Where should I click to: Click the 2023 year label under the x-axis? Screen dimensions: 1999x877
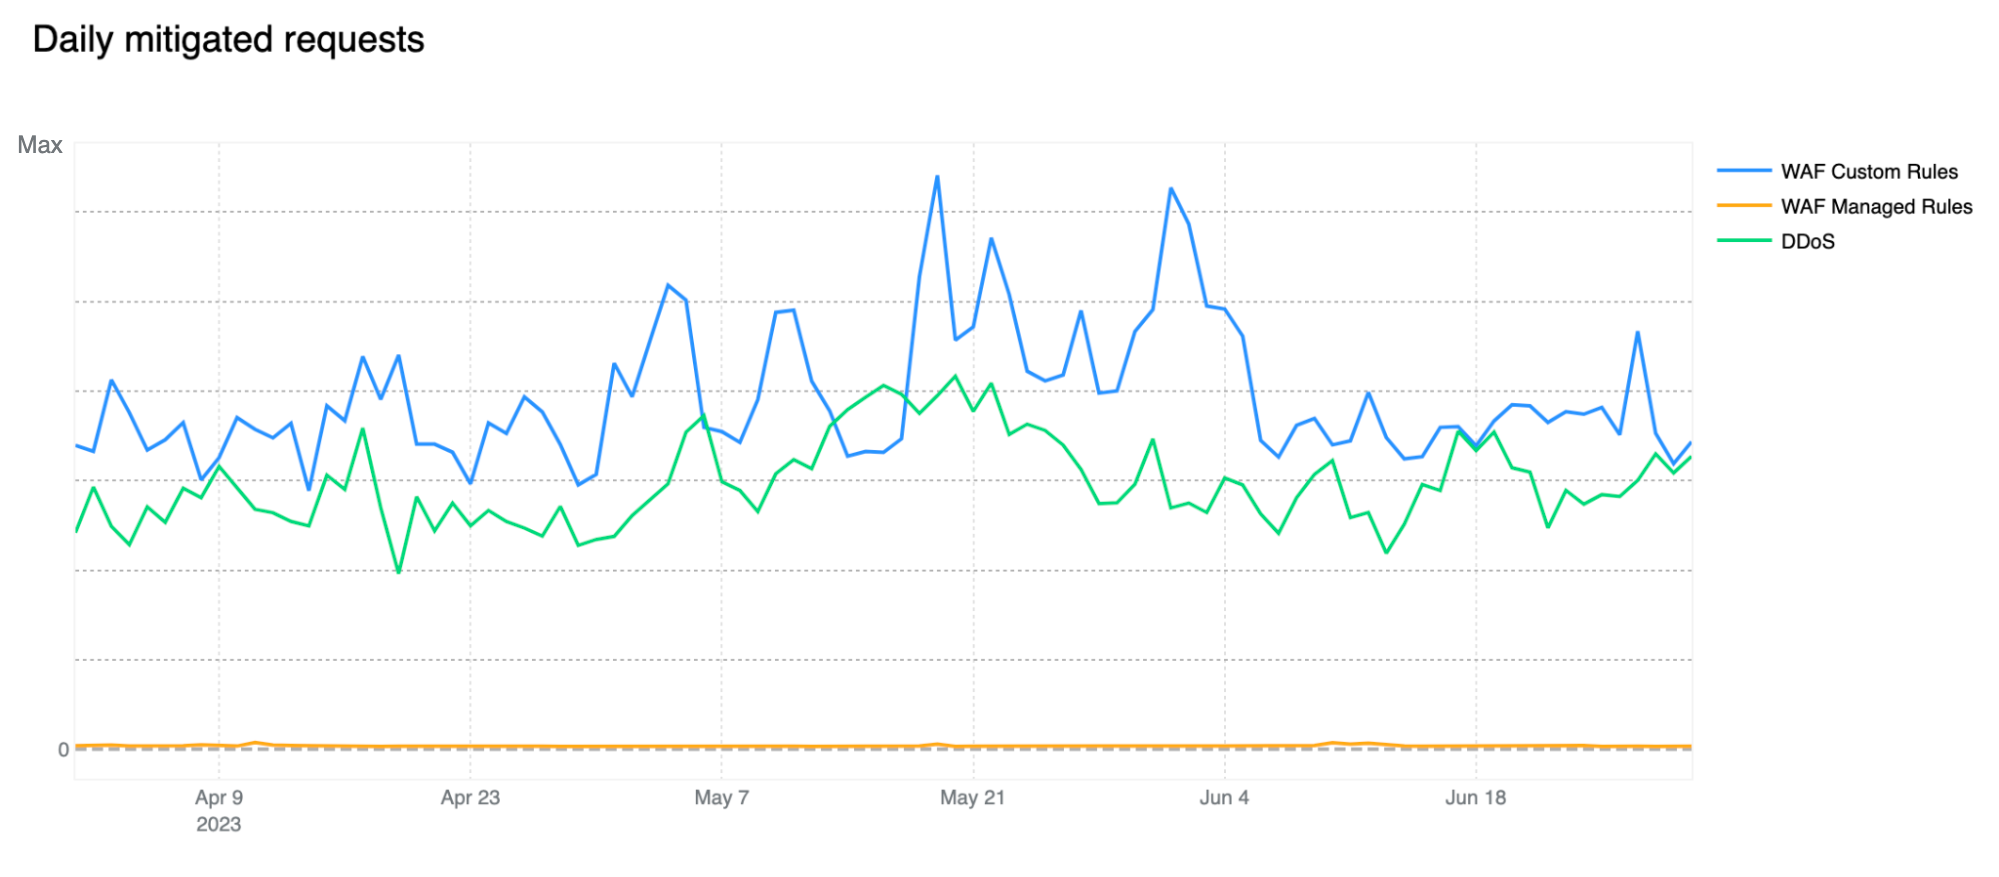218,825
